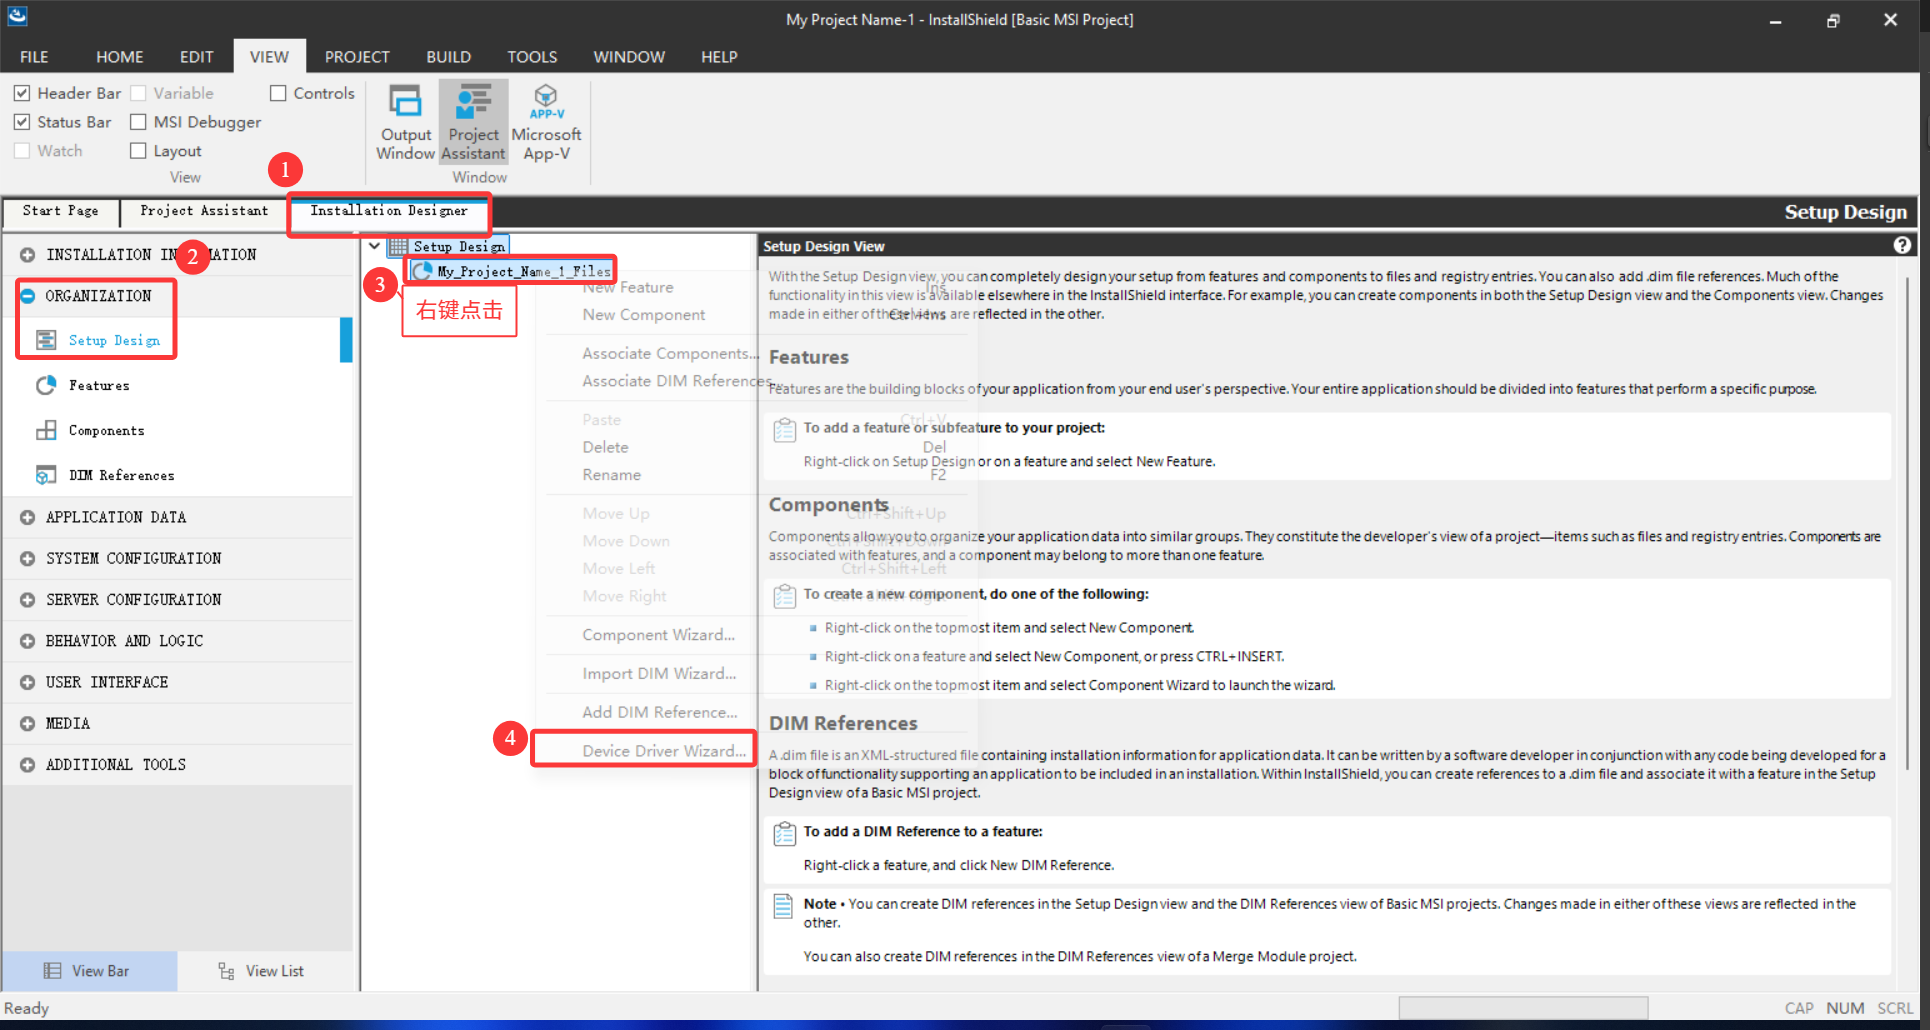Switch to the Project Assistant document tab
1930x1030 pixels.
[x=204, y=211]
